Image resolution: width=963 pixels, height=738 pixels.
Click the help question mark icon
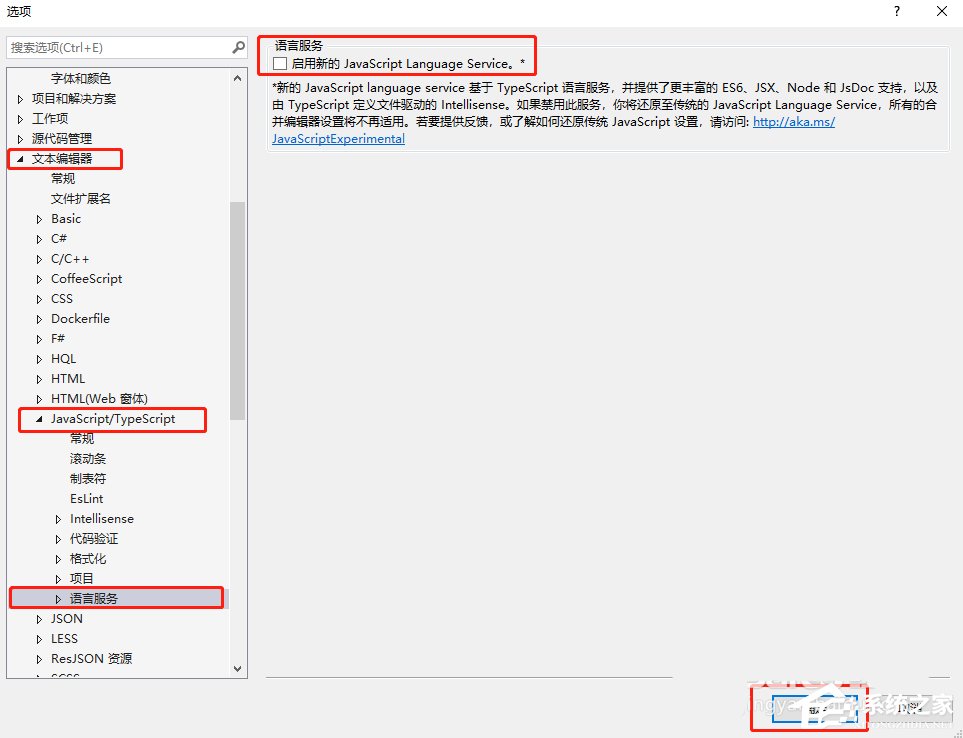click(x=896, y=11)
